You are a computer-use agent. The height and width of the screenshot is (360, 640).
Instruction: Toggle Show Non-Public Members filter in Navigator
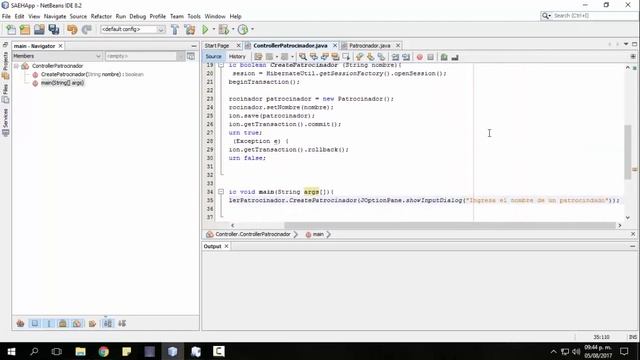[62, 323]
